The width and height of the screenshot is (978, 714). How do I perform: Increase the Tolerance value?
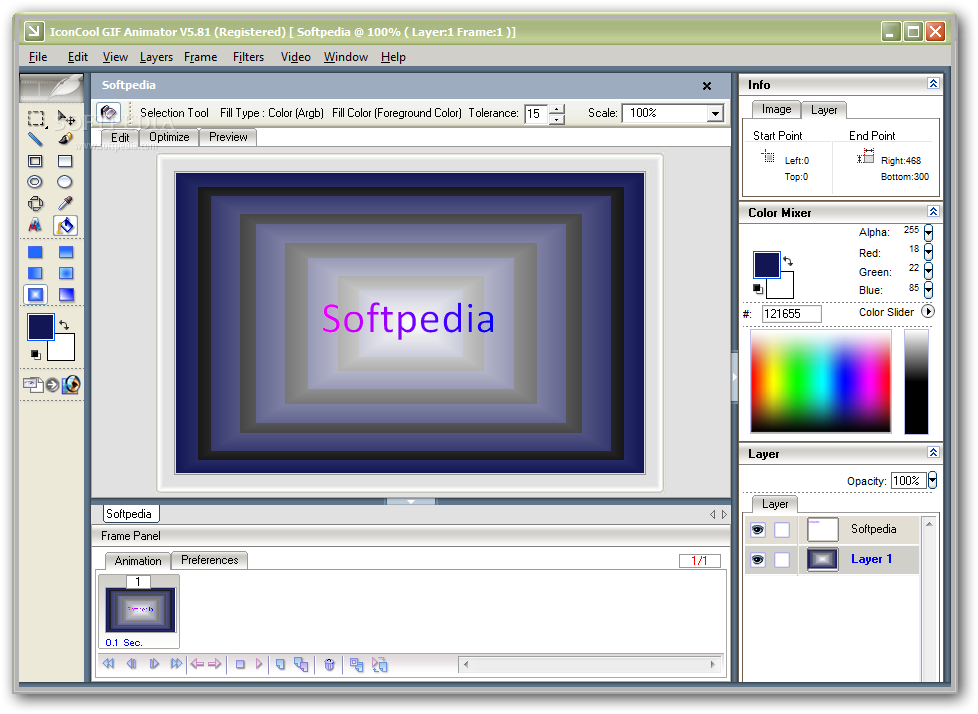pos(557,109)
